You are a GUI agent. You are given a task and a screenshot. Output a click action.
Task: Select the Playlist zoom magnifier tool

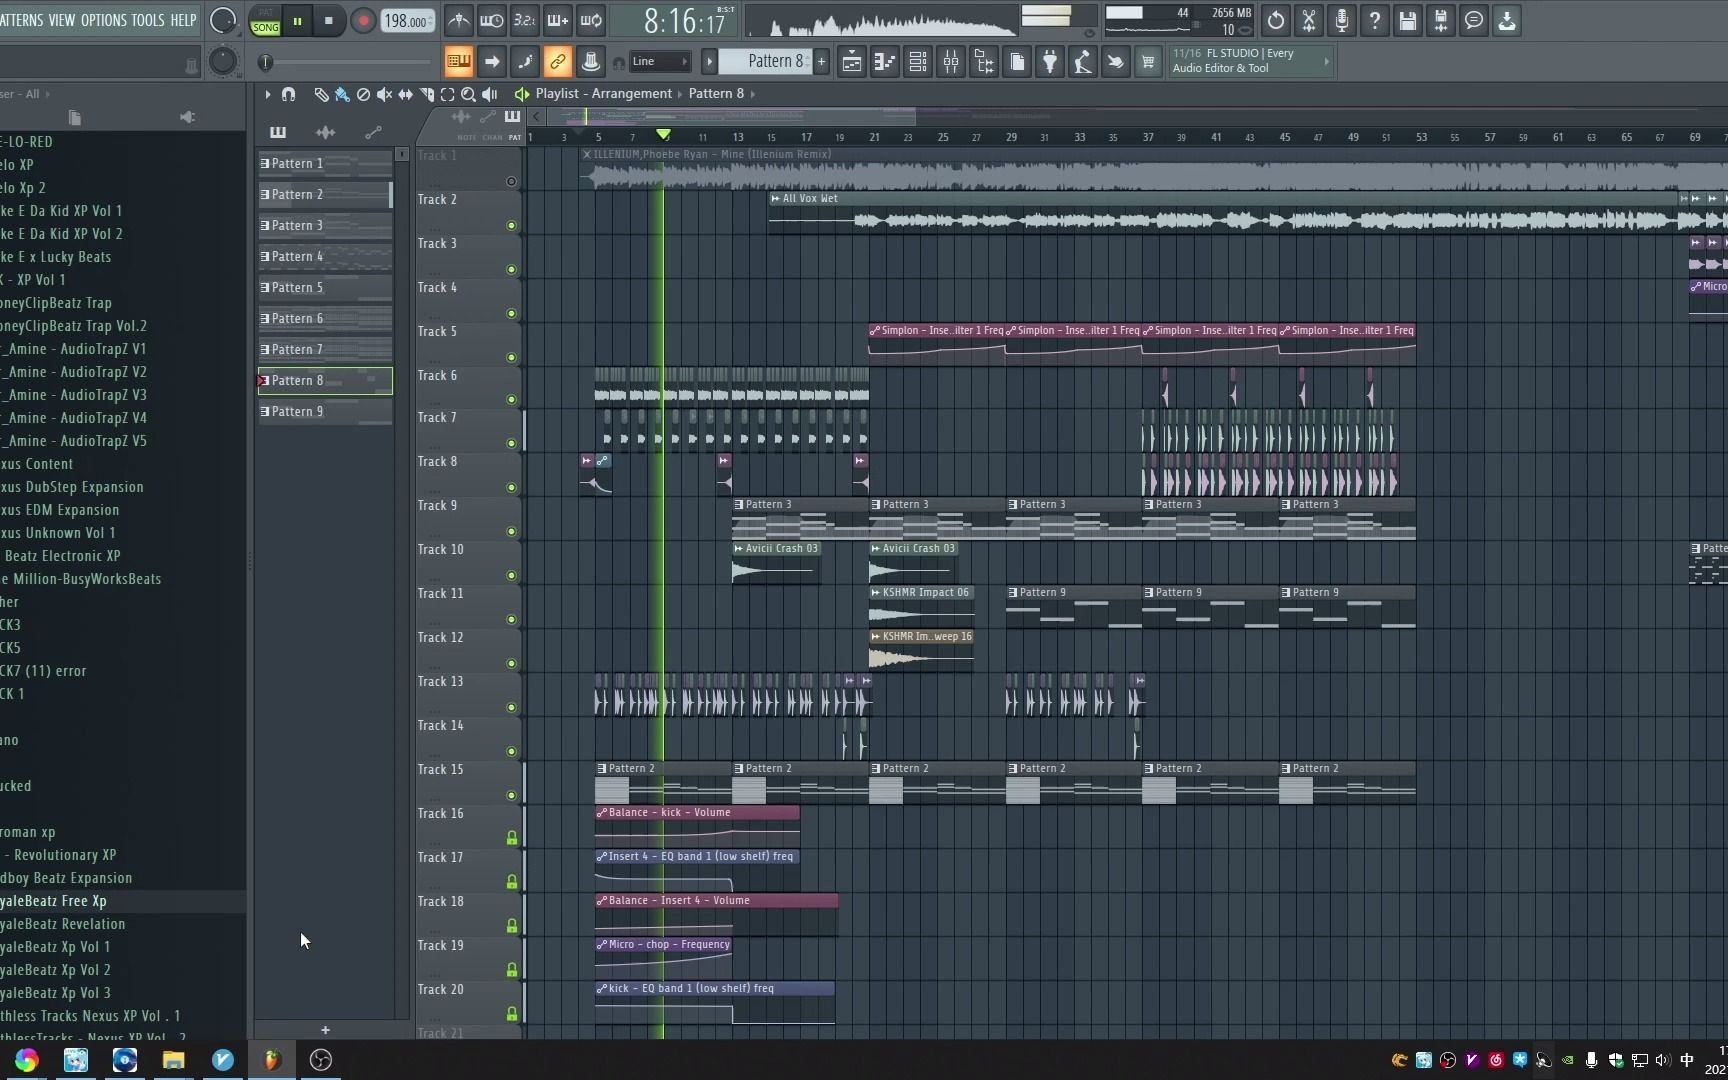tap(468, 94)
